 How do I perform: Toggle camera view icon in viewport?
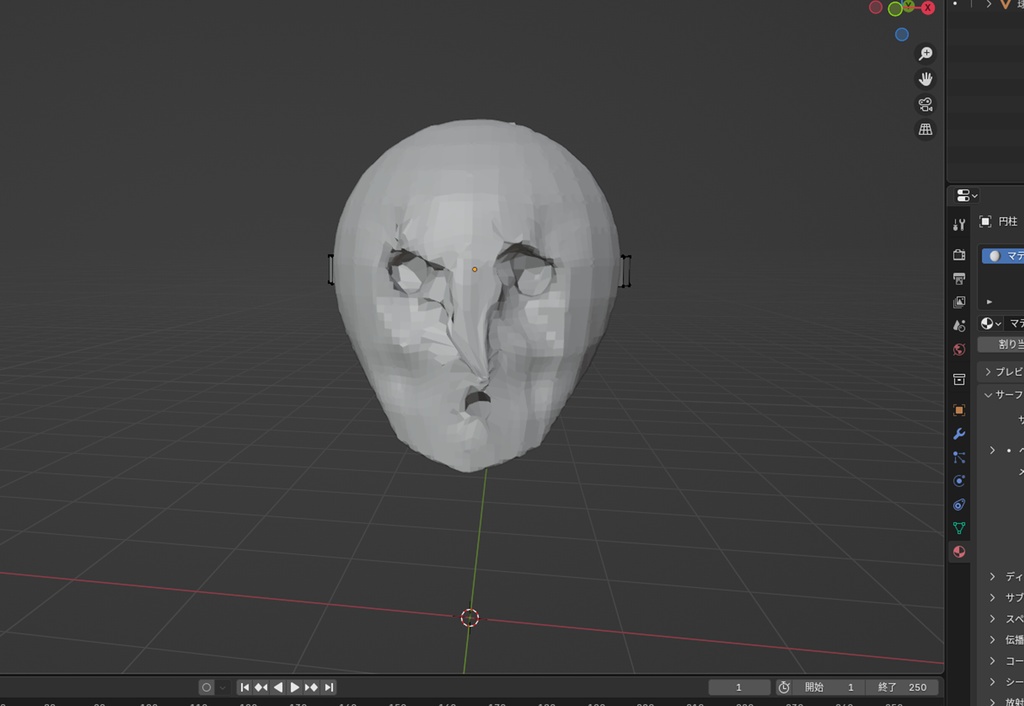point(925,104)
